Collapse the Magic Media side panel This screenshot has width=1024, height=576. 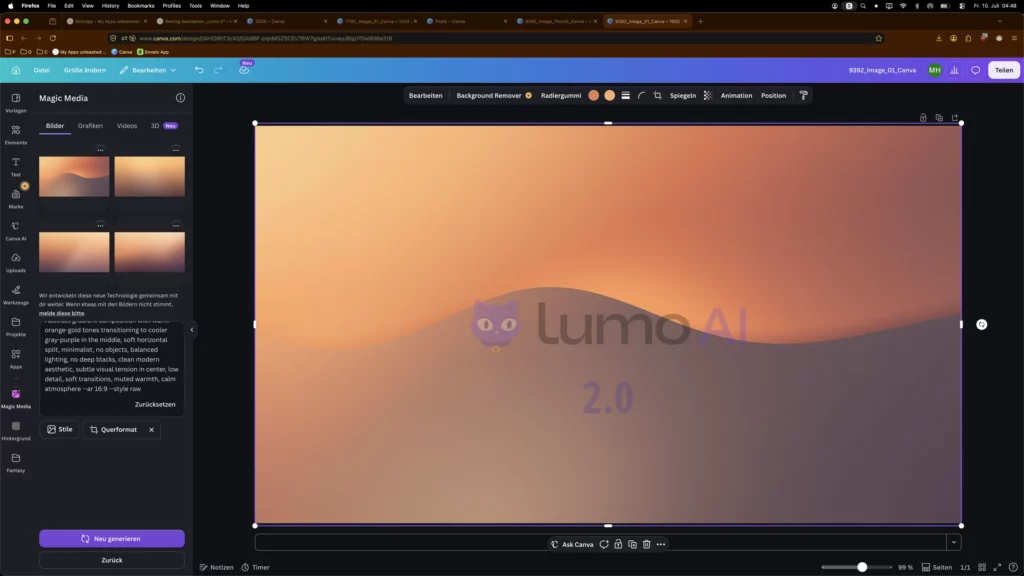[x=191, y=330]
